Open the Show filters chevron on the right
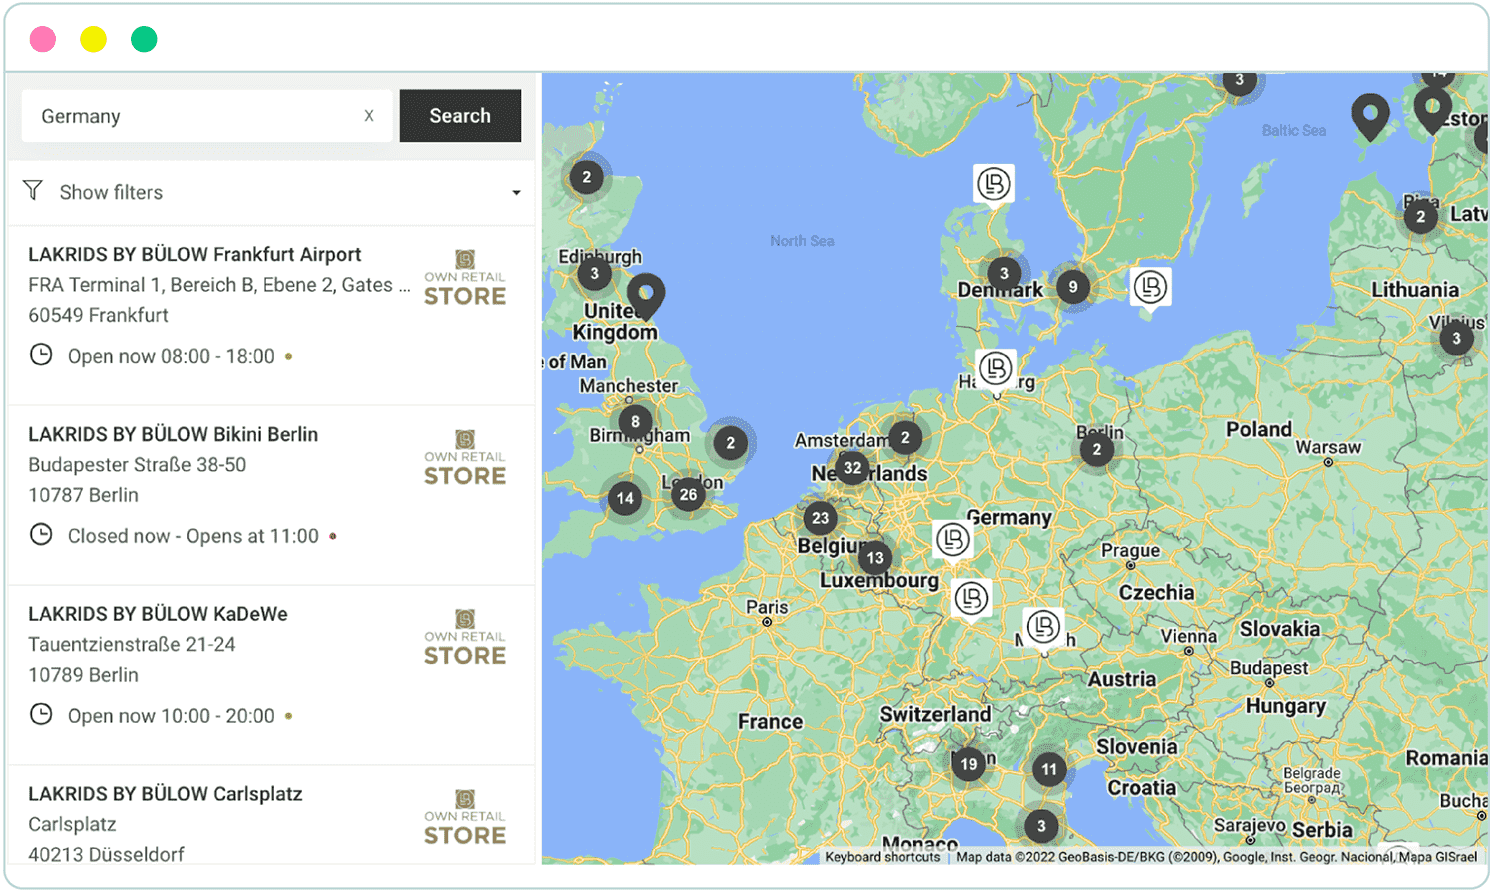This screenshot has width=1490, height=890. [x=517, y=192]
